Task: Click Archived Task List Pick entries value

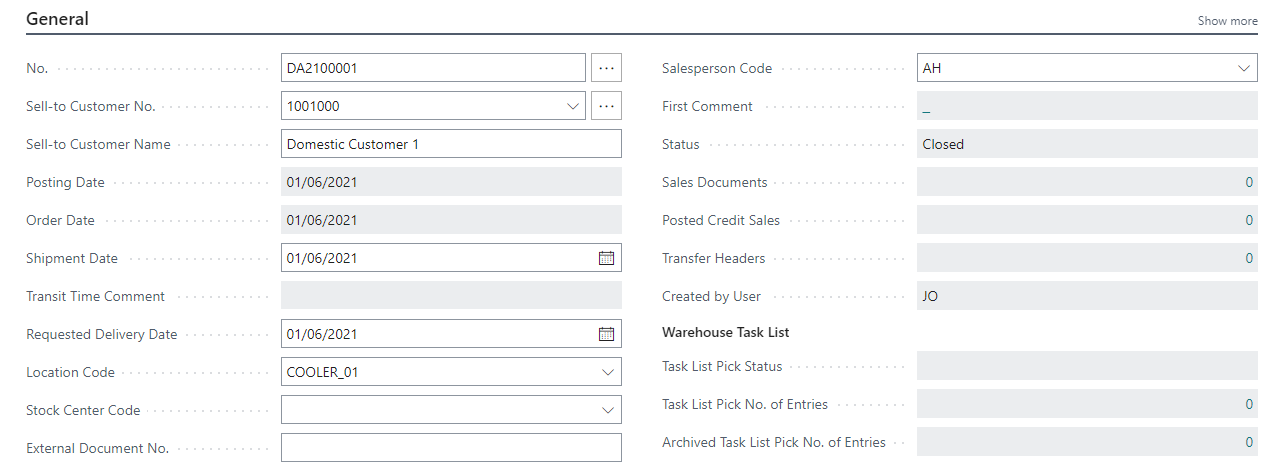Action: tap(1248, 442)
